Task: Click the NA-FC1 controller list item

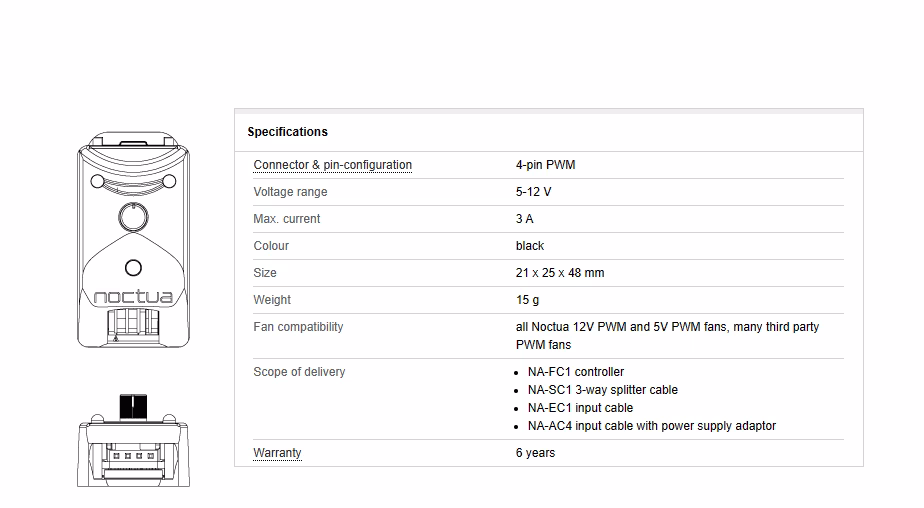Action: [x=576, y=372]
